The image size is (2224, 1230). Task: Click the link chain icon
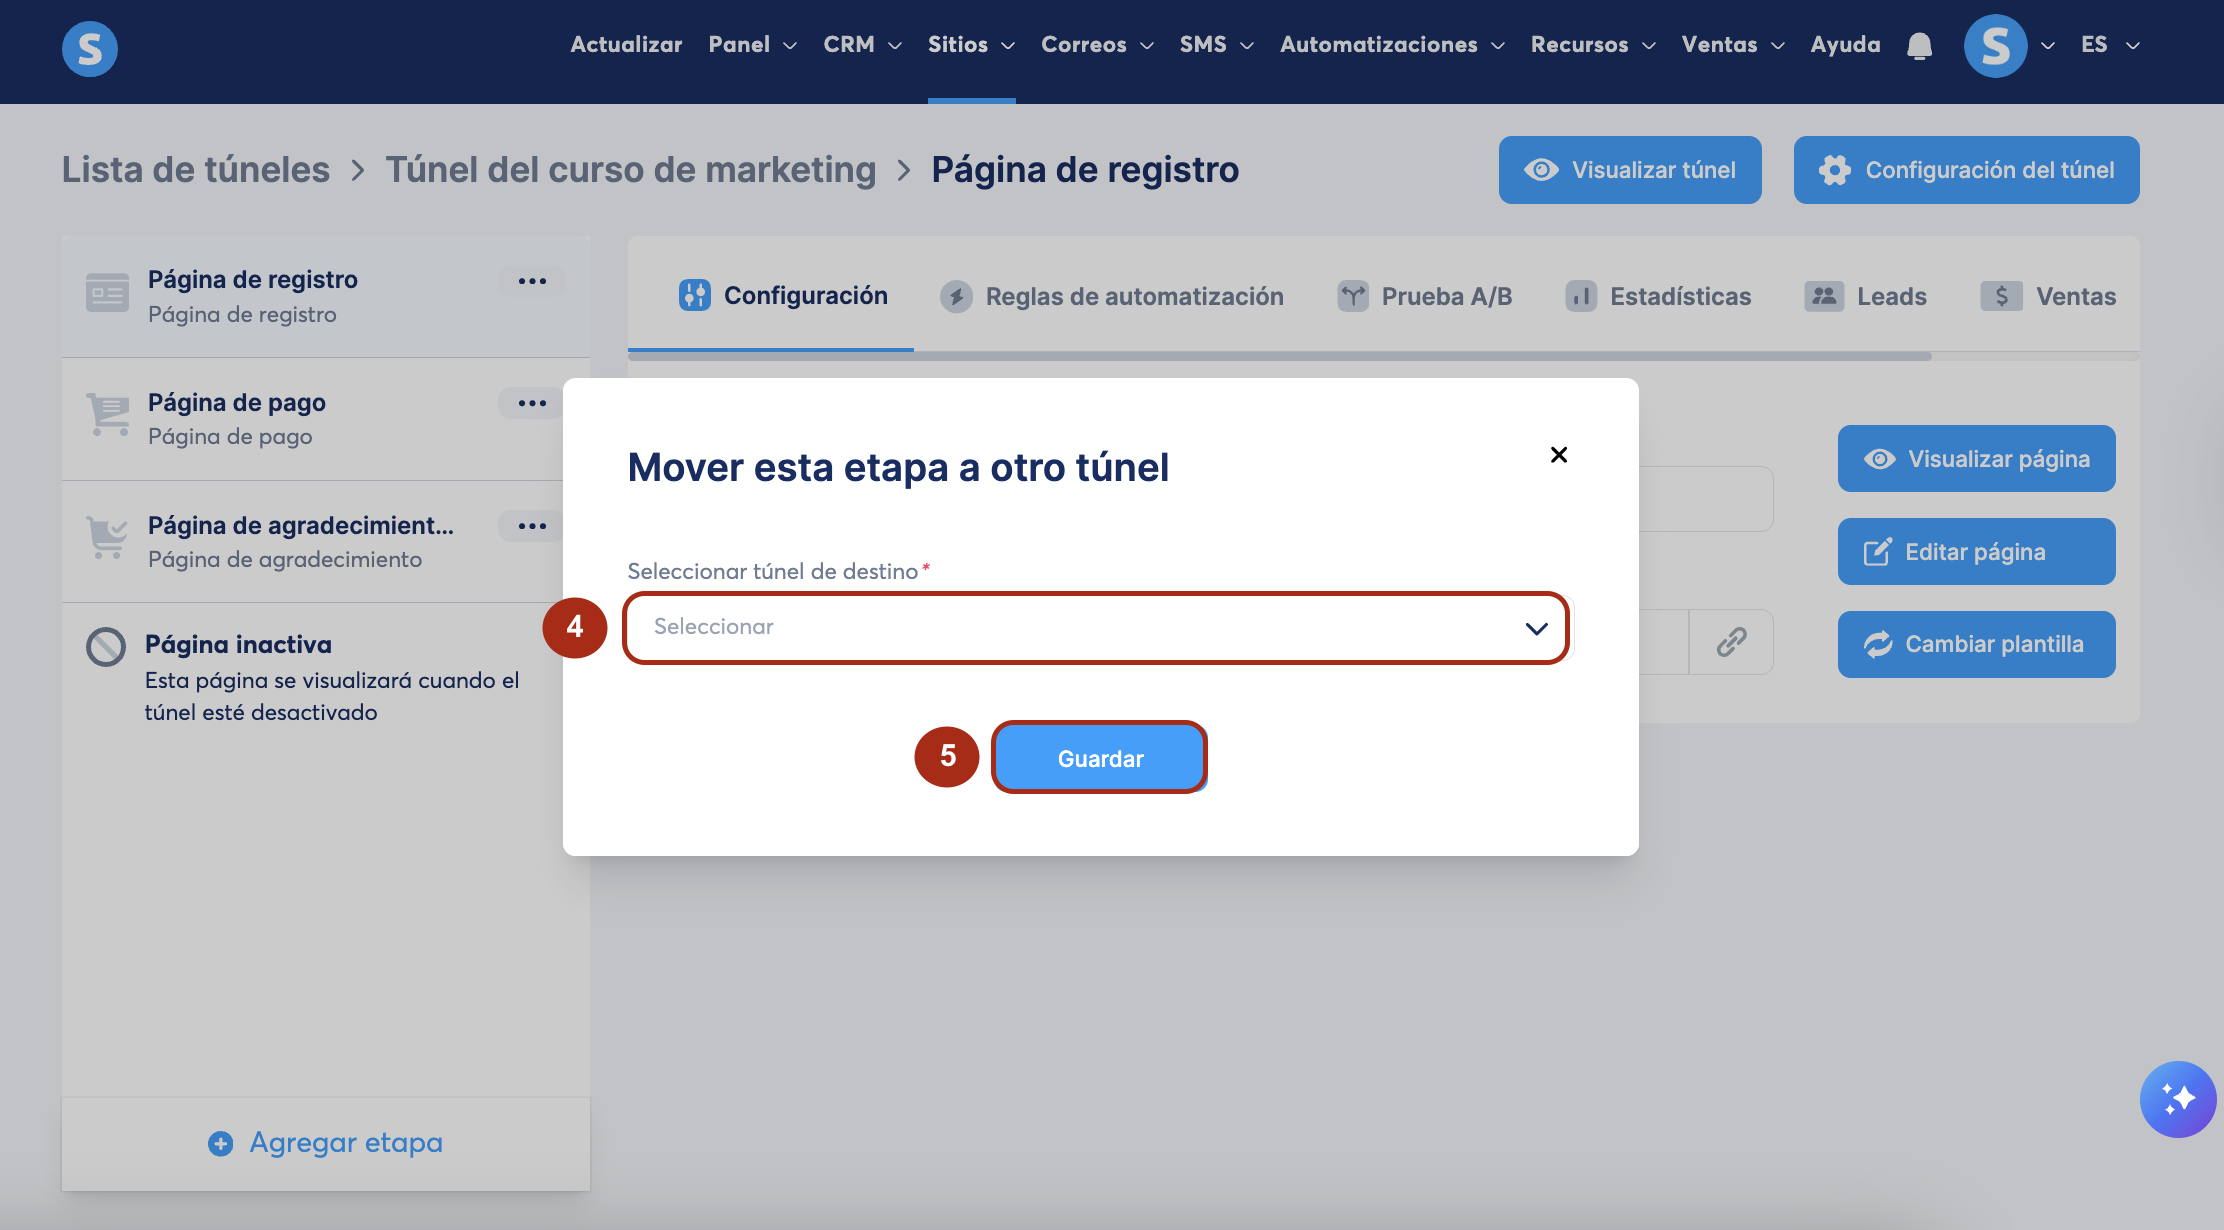(1731, 642)
